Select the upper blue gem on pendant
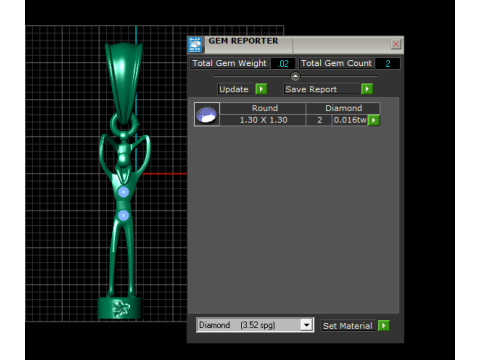The image size is (480, 360). (x=123, y=192)
